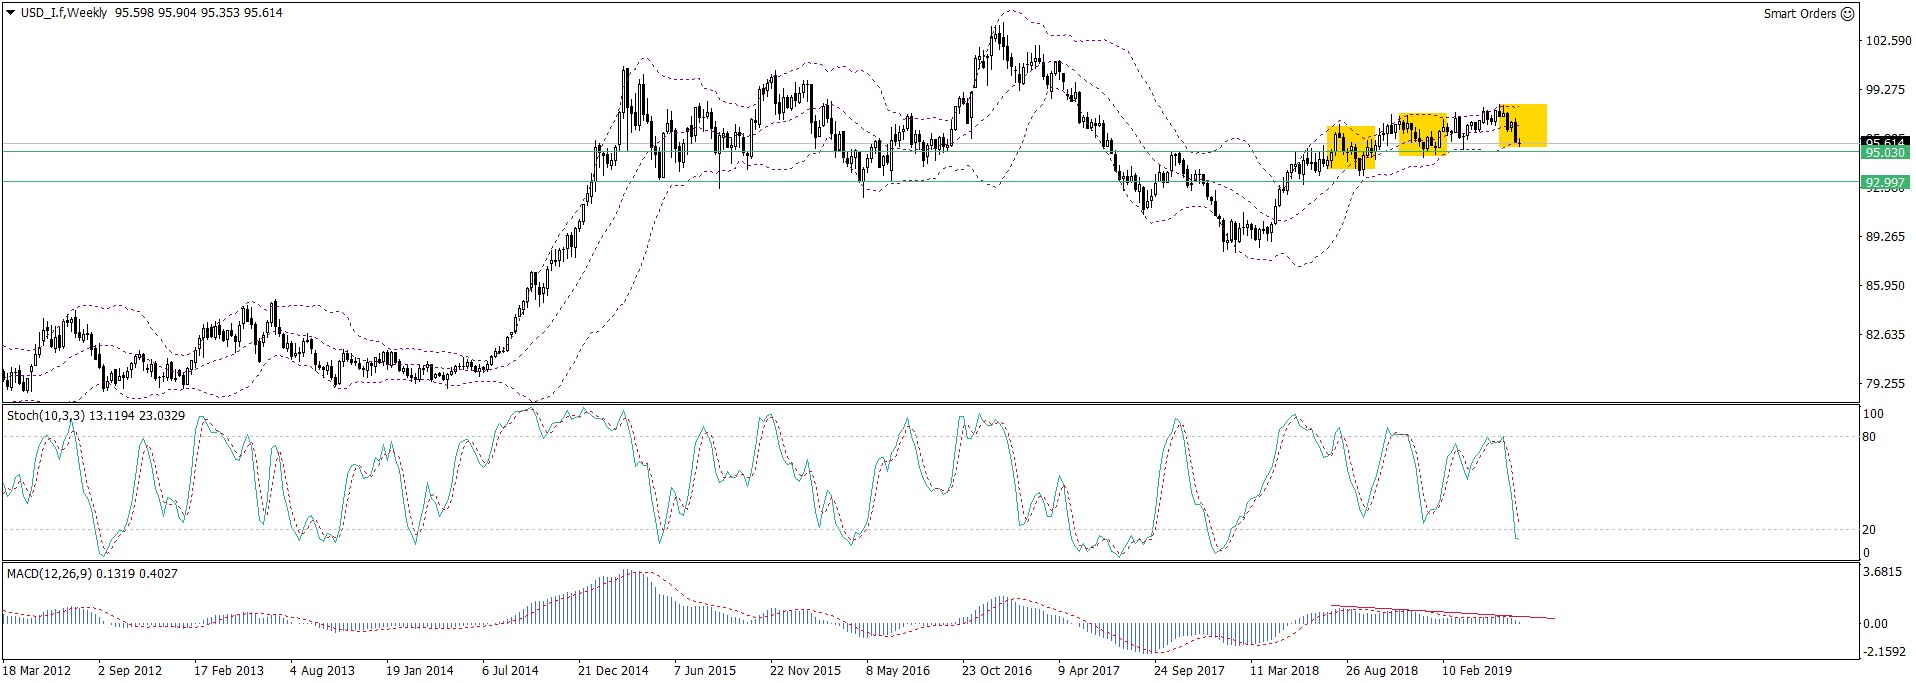Click the 3.6815 label on MACD scale
Image resolution: width=1916 pixels, height=683 pixels.
[1884, 573]
